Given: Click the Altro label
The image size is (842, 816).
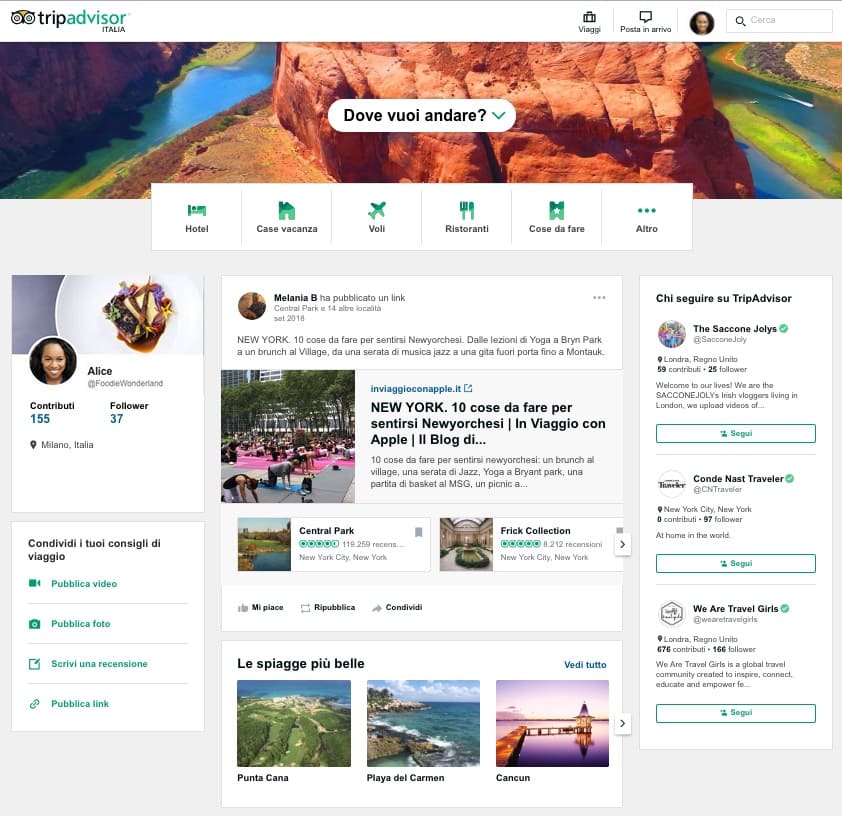Looking at the screenshot, I should (x=647, y=229).
